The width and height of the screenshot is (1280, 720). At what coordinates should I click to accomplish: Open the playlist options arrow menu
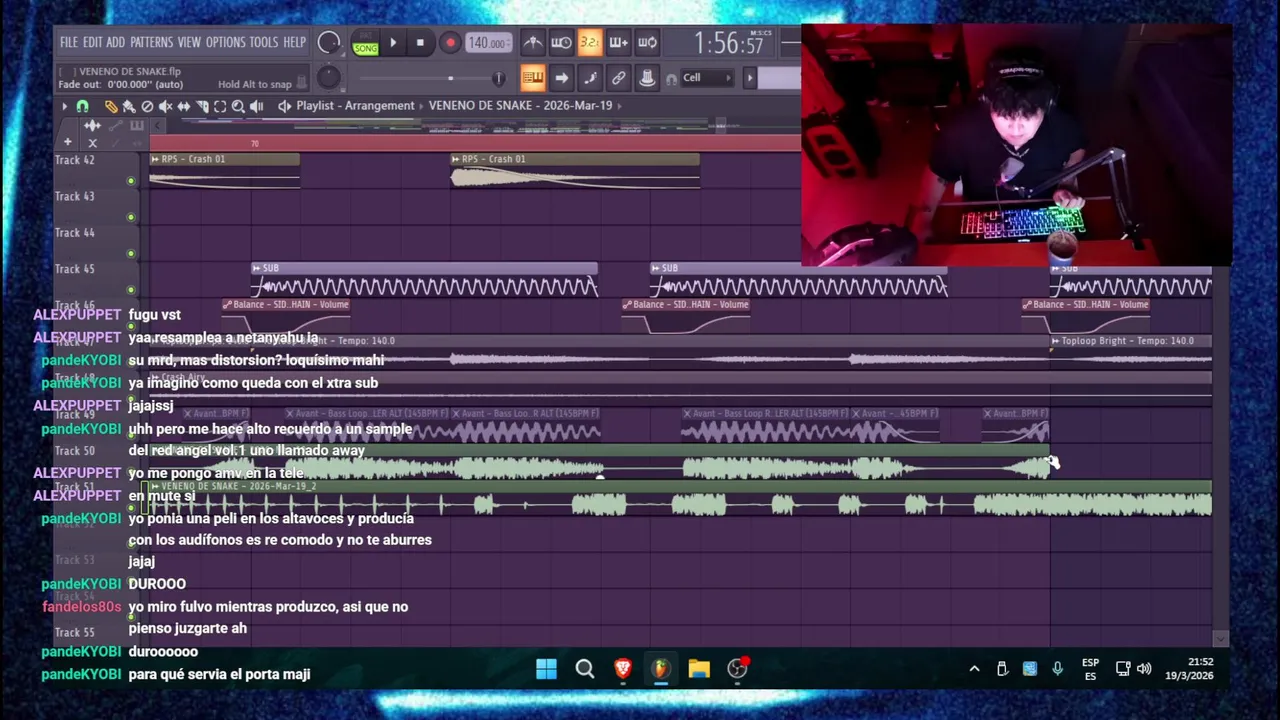click(65, 106)
